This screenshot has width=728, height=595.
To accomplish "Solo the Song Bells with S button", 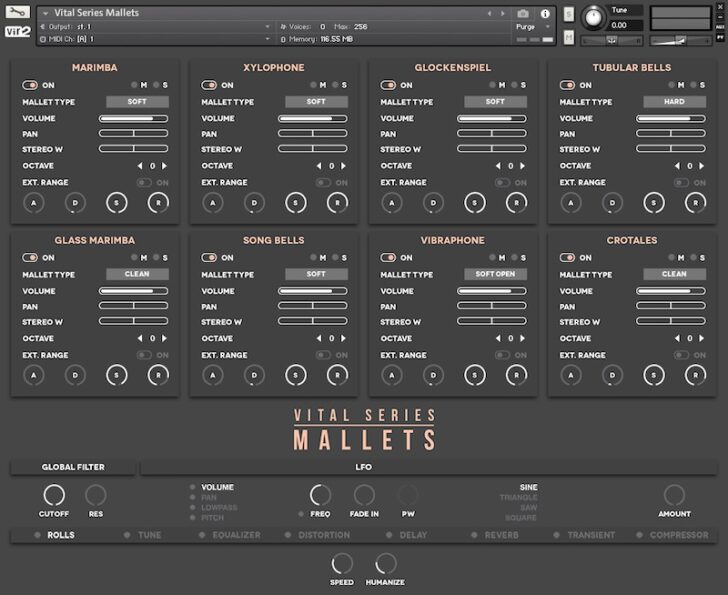I will (340, 258).
